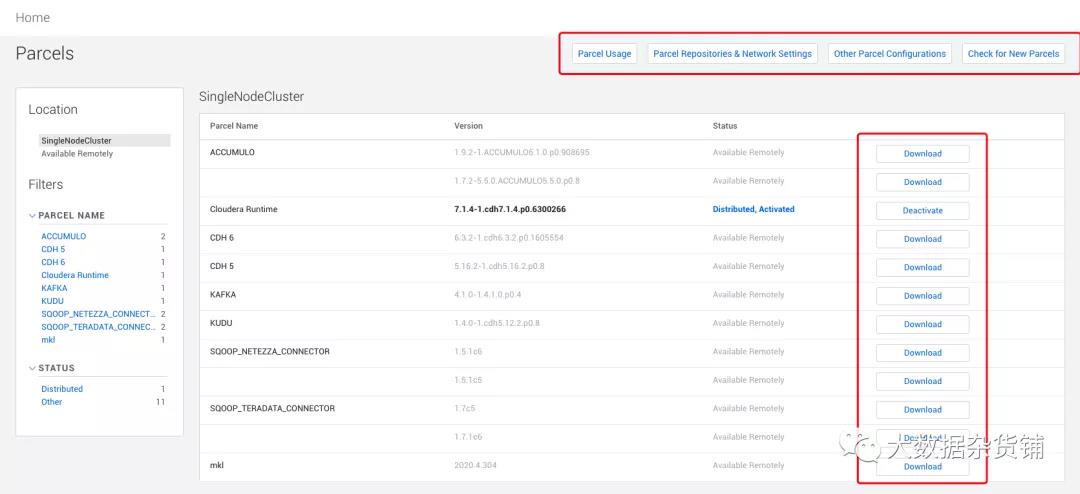Open the Parcel Usage page
This screenshot has height=494, width=1080.
coord(604,54)
